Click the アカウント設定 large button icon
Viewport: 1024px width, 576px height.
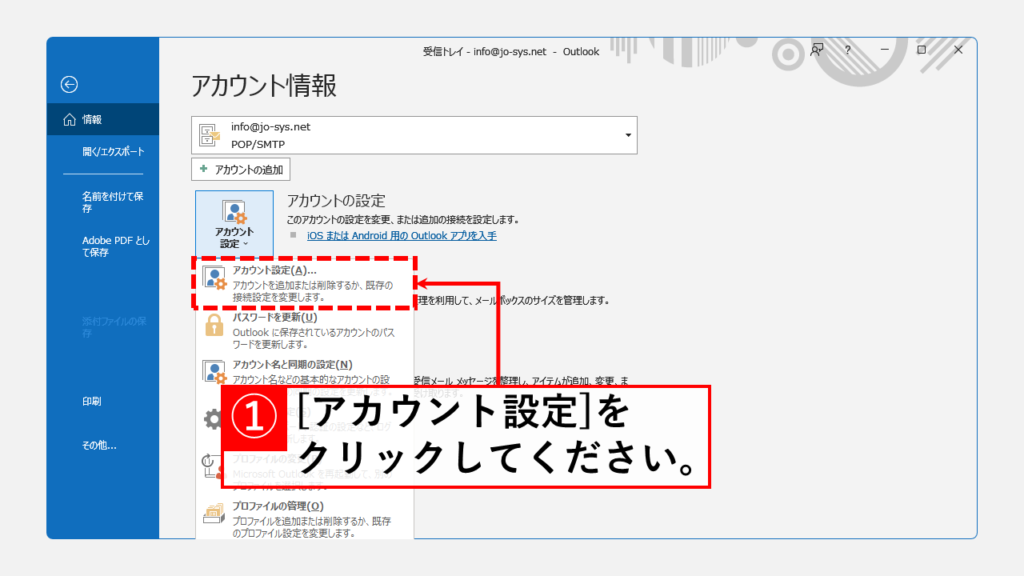[x=234, y=212]
